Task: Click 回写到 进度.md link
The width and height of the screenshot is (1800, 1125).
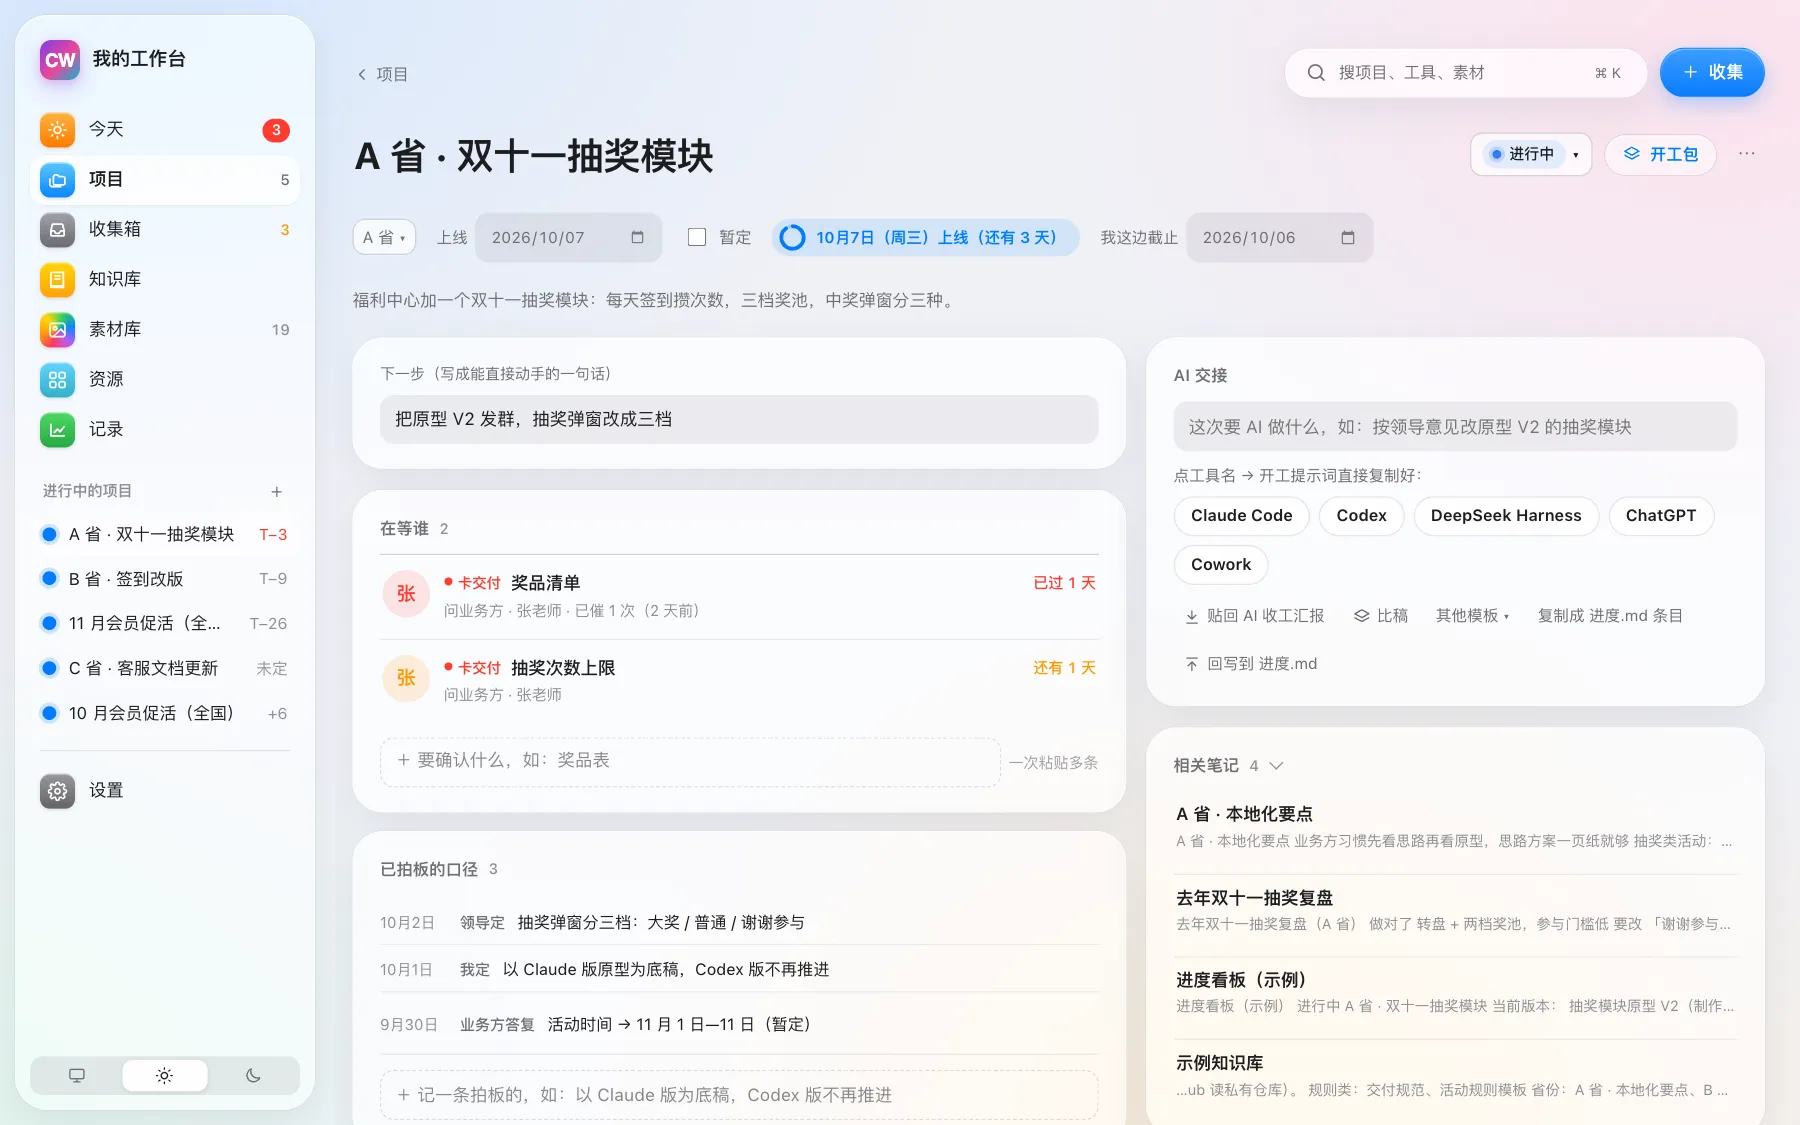Action: pyautogui.click(x=1251, y=663)
